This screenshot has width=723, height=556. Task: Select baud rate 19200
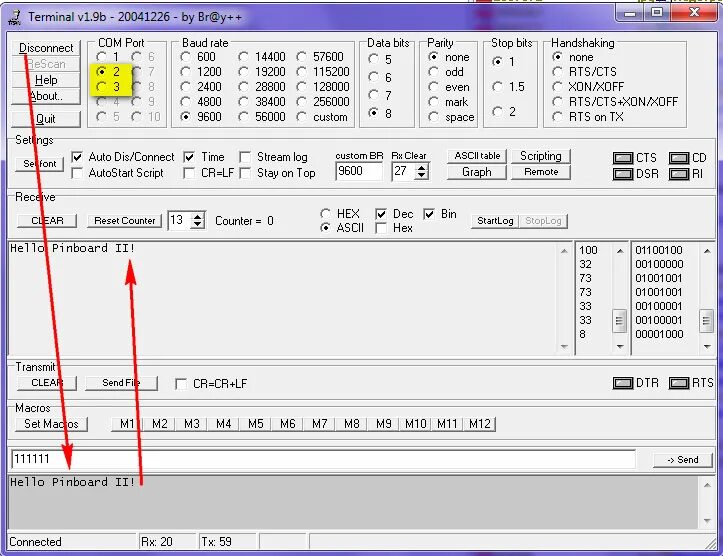coord(243,72)
